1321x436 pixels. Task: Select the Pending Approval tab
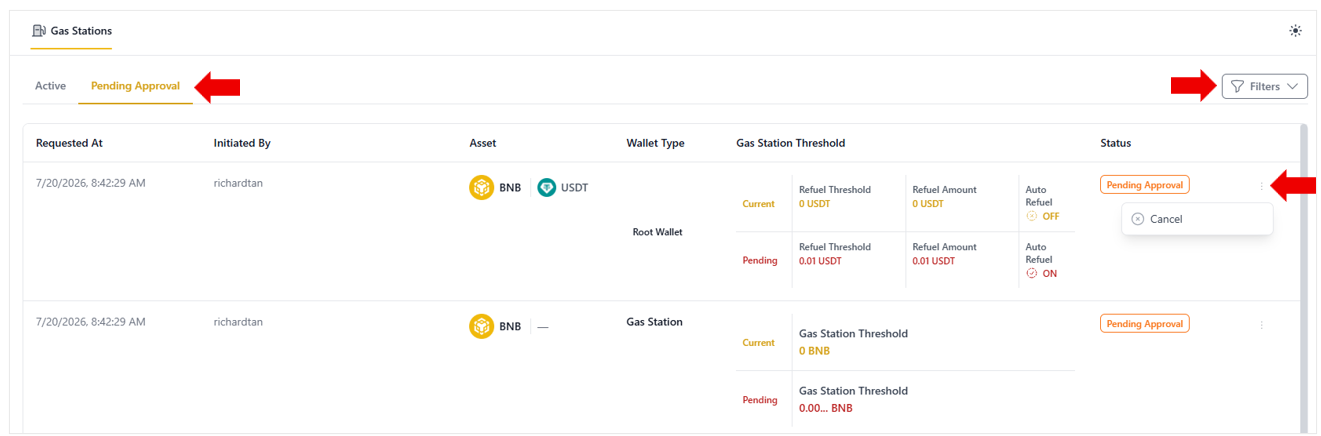coord(135,86)
